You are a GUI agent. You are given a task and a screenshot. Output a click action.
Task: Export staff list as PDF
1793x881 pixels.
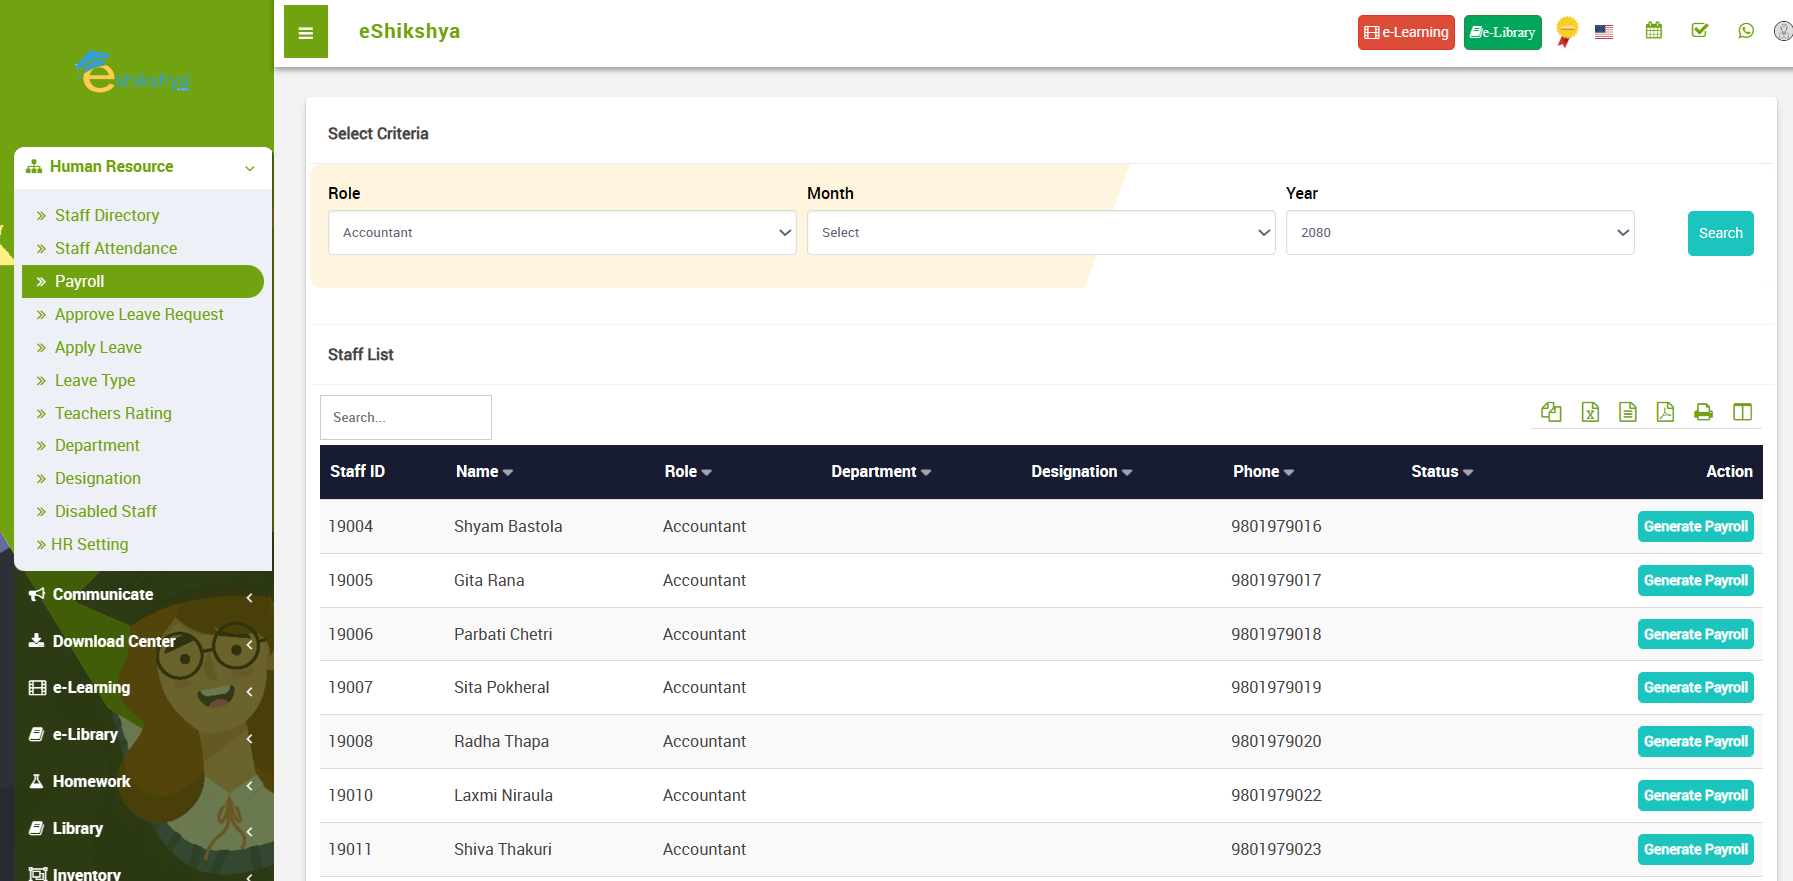[x=1665, y=412]
